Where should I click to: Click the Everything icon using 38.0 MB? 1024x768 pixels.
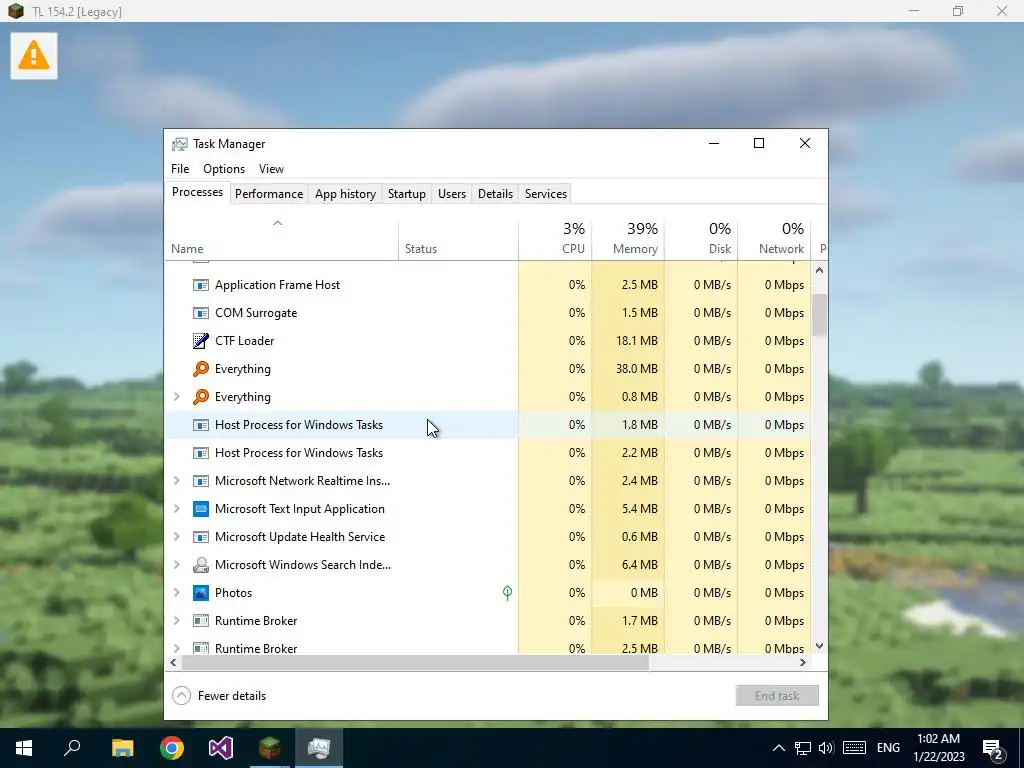tap(200, 369)
